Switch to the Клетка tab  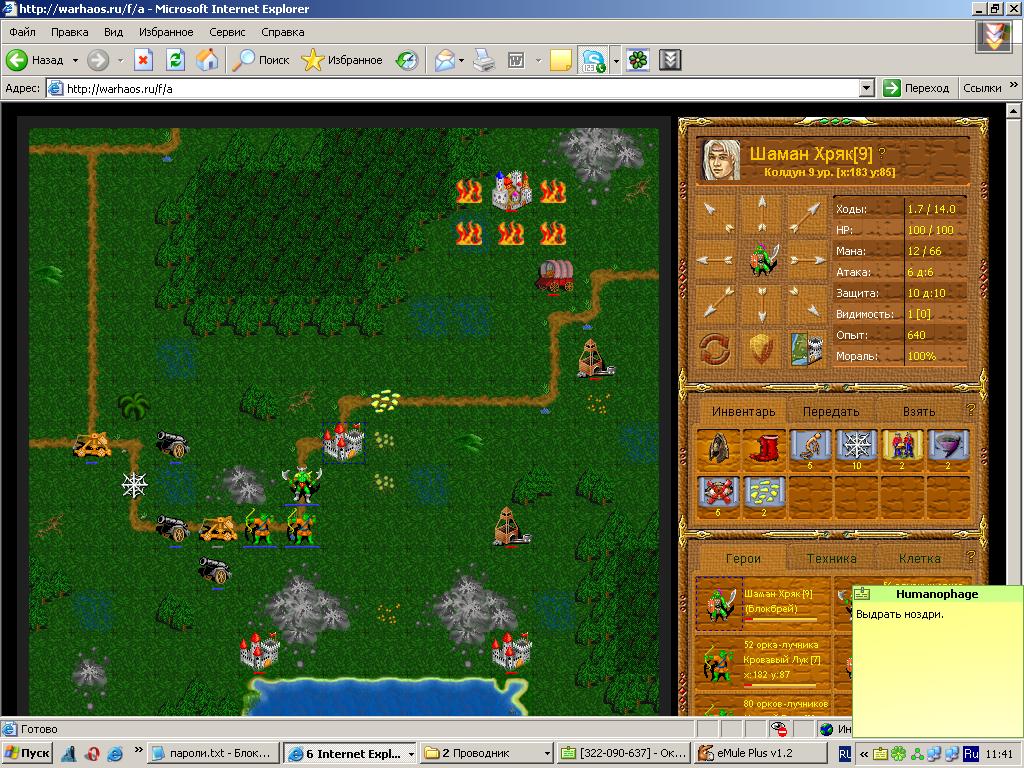point(920,558)
